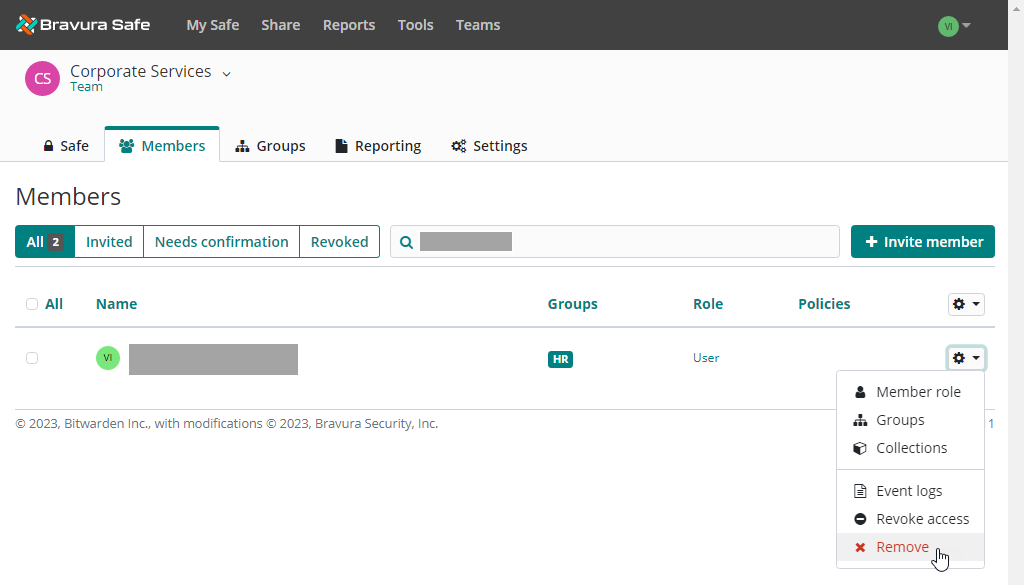Remove the member via Remove option

tap(901, 547)
